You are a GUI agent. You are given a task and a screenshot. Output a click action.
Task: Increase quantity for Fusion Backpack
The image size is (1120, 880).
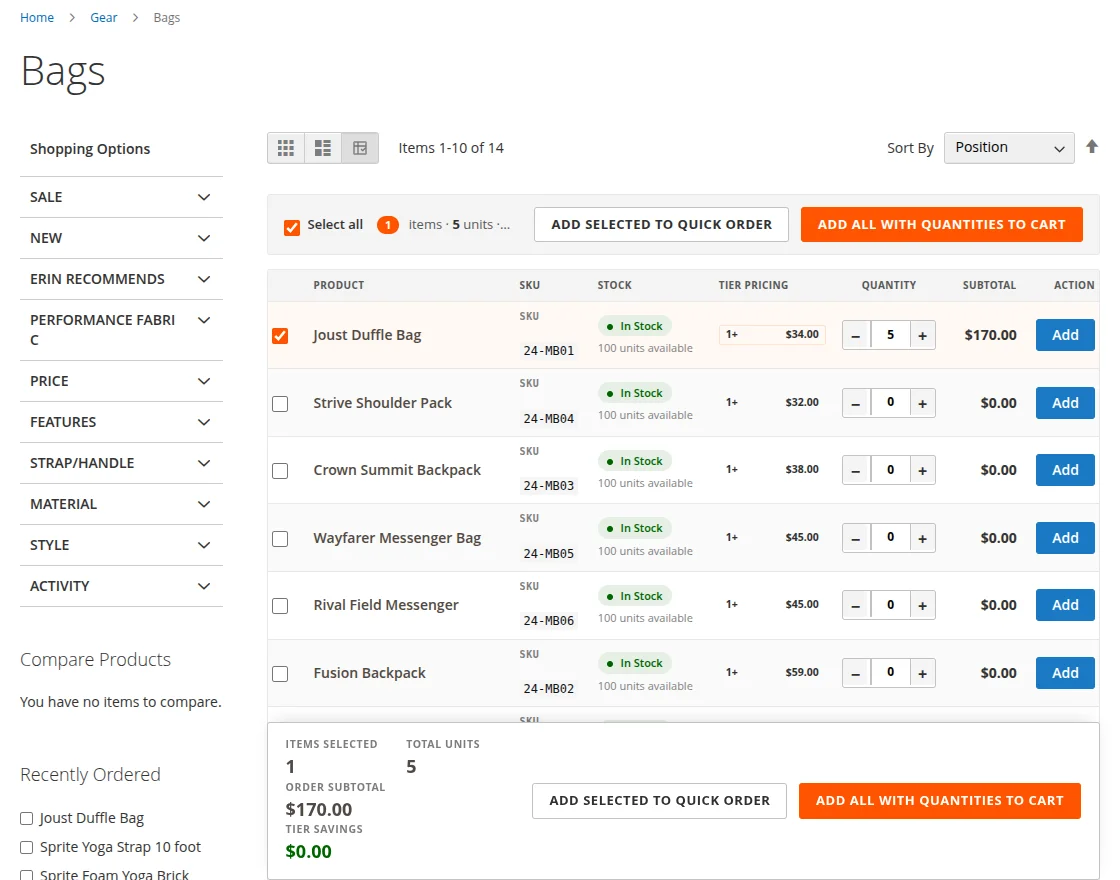pyautogui.click(x=922, y=673)
